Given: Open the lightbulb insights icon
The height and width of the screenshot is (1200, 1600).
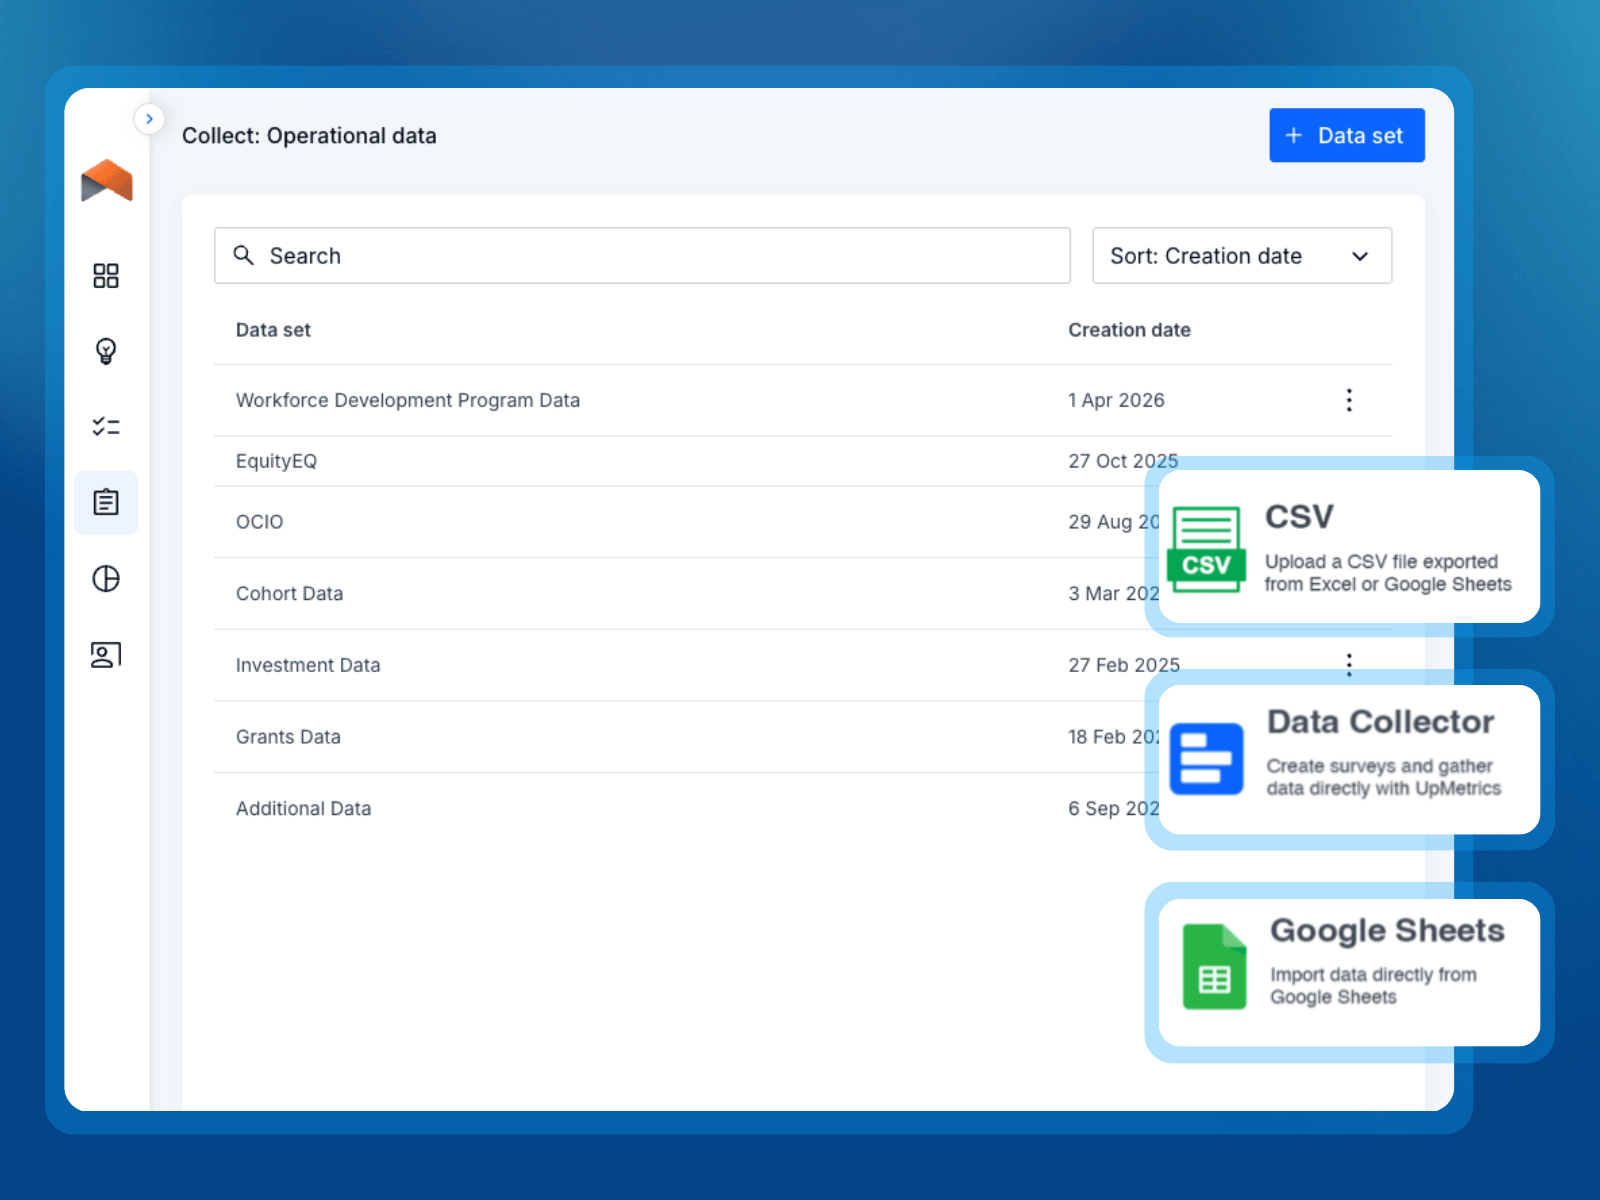Looking at the screenshot, I should click(106, 351).
